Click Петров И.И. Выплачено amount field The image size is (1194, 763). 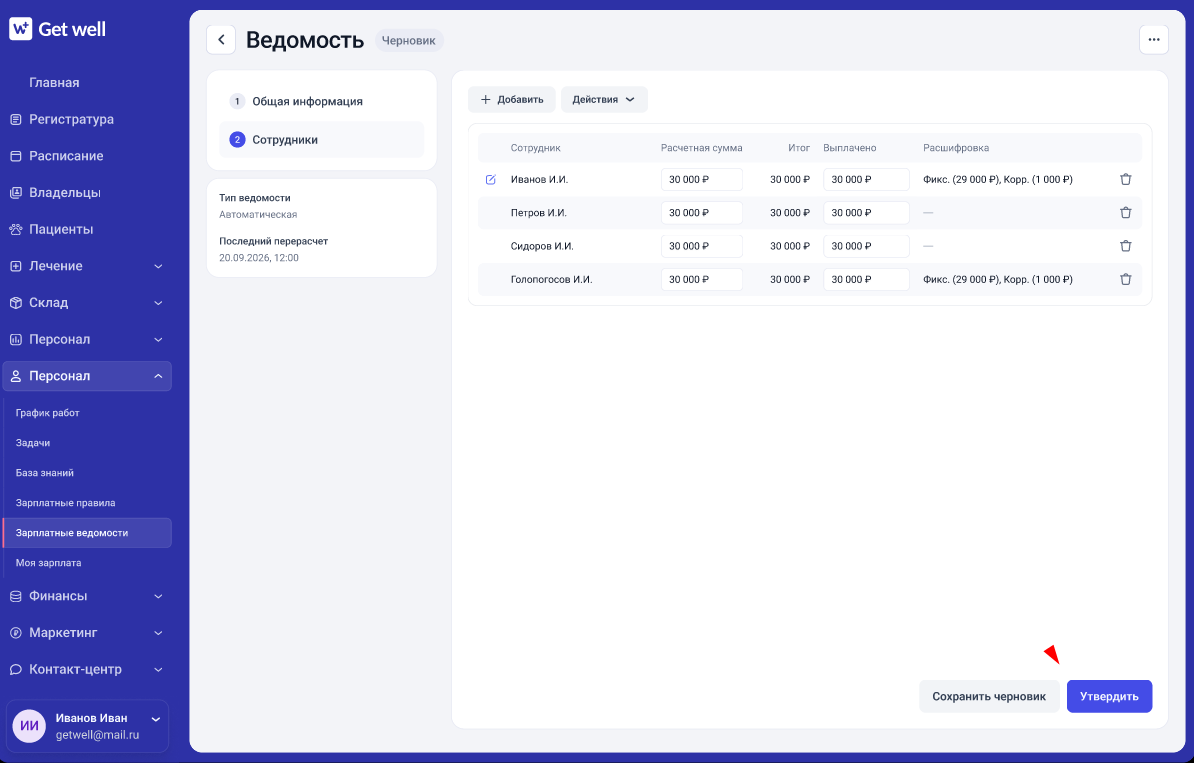click(x=866, y=213)
